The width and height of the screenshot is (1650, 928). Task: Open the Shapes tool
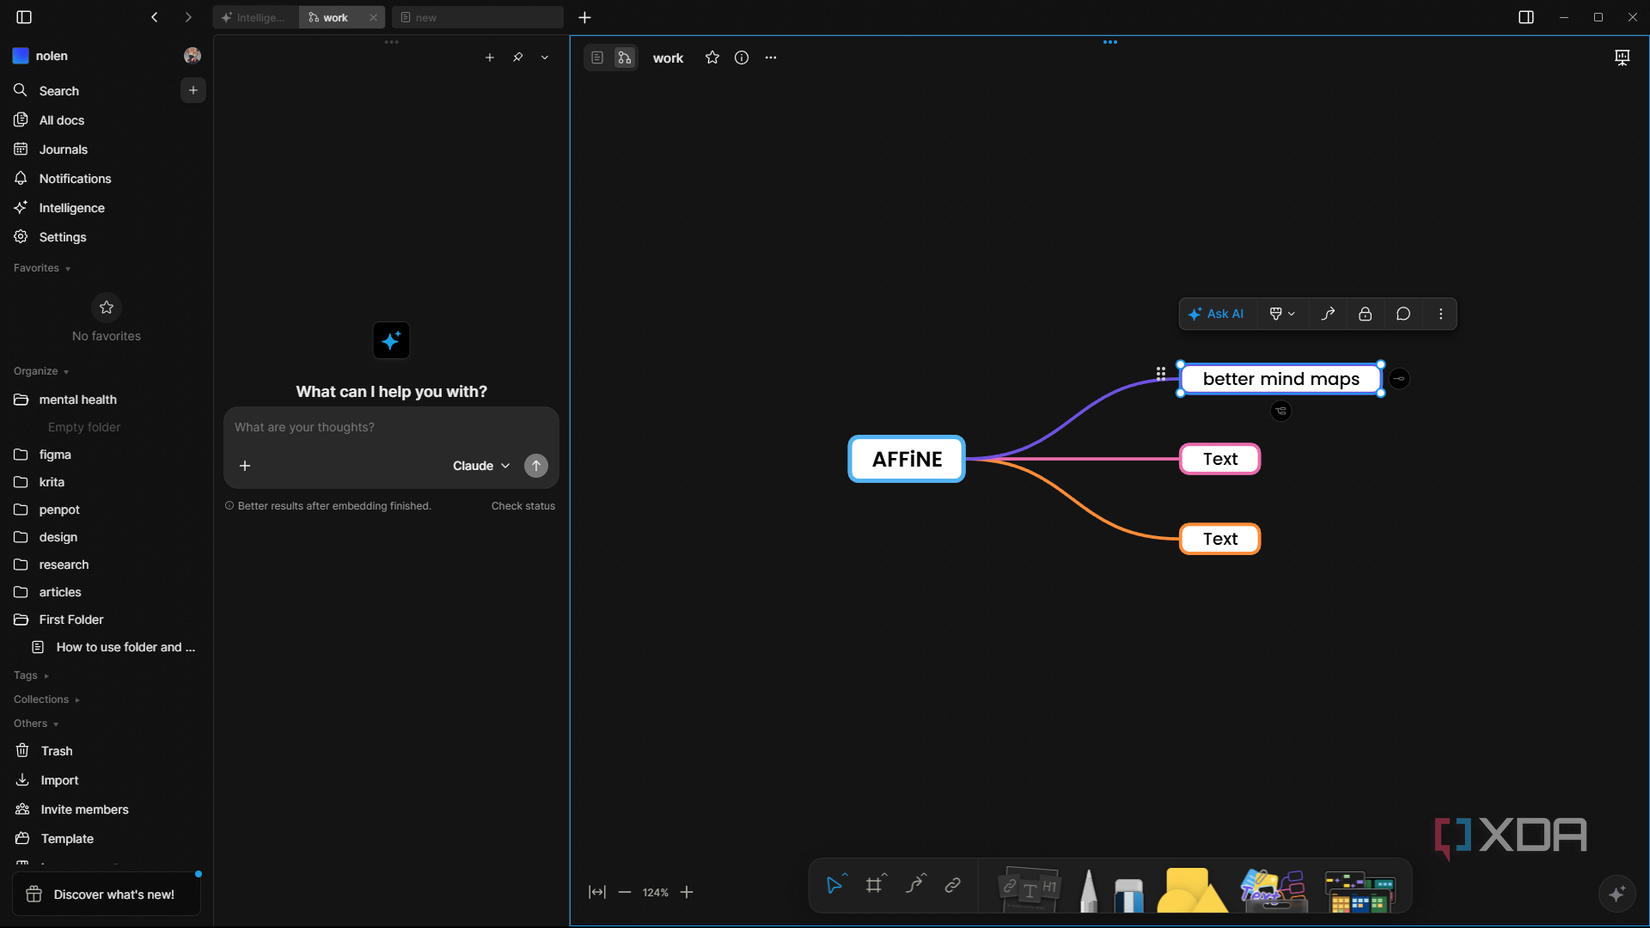point(1192,890)
